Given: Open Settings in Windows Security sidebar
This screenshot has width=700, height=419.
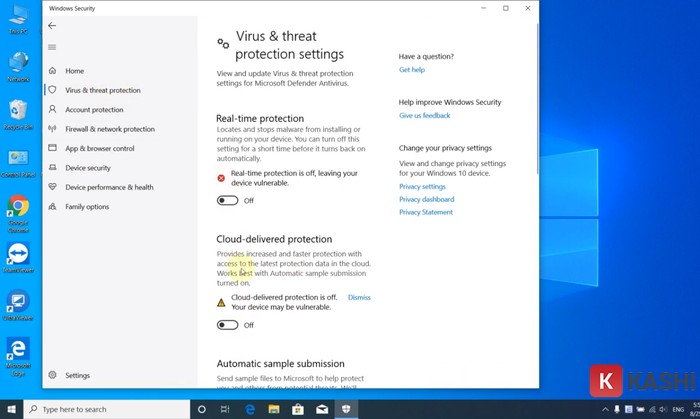Looking at the screenshot, I should [x=77, y=375].
